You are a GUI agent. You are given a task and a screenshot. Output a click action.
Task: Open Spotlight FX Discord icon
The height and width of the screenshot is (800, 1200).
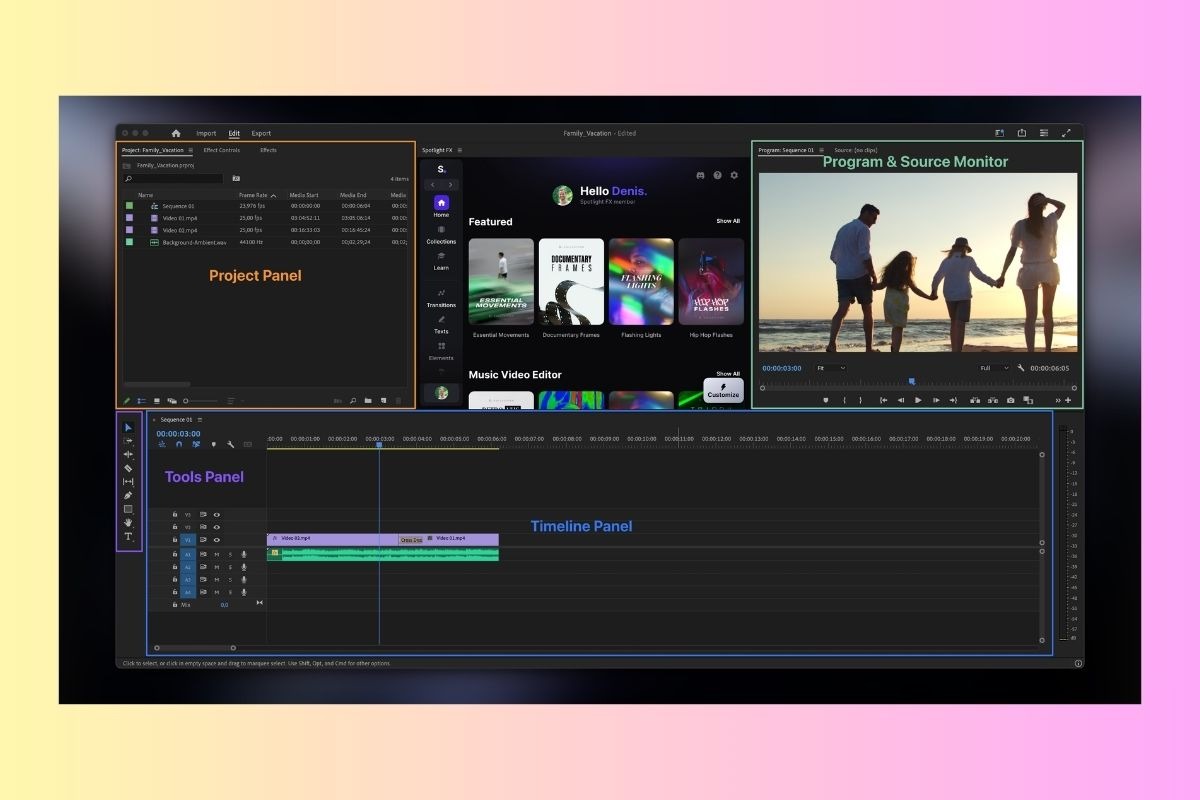click(700, 175)
